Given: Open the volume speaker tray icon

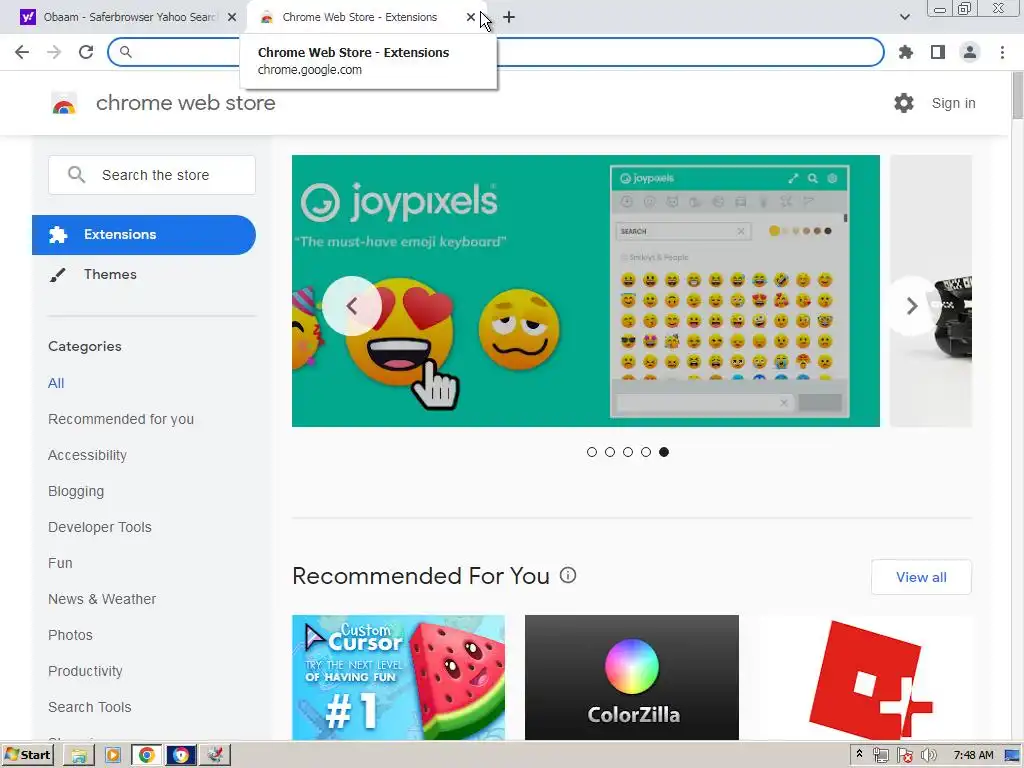Looking at the screenshot, I should pyautogui.click(x=928, y=756).
